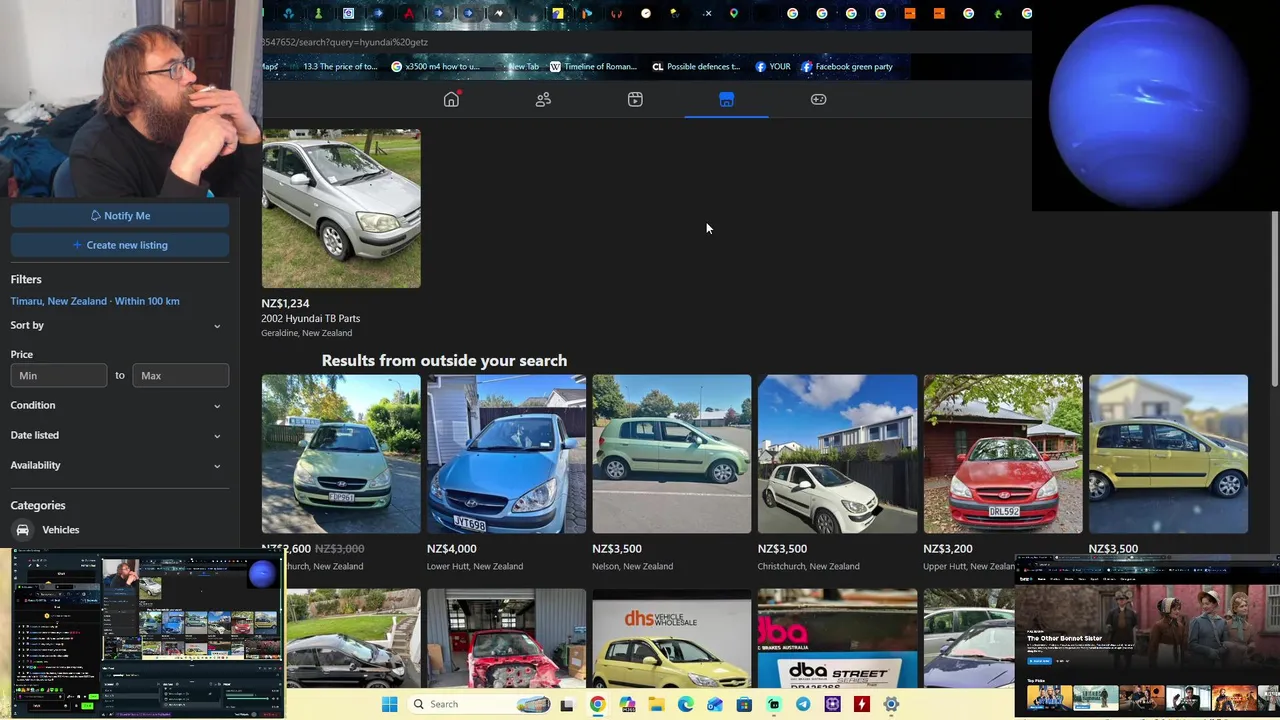Click the Notify Me button
Screen dimensions: 1280x720
(x=120, y=216)
